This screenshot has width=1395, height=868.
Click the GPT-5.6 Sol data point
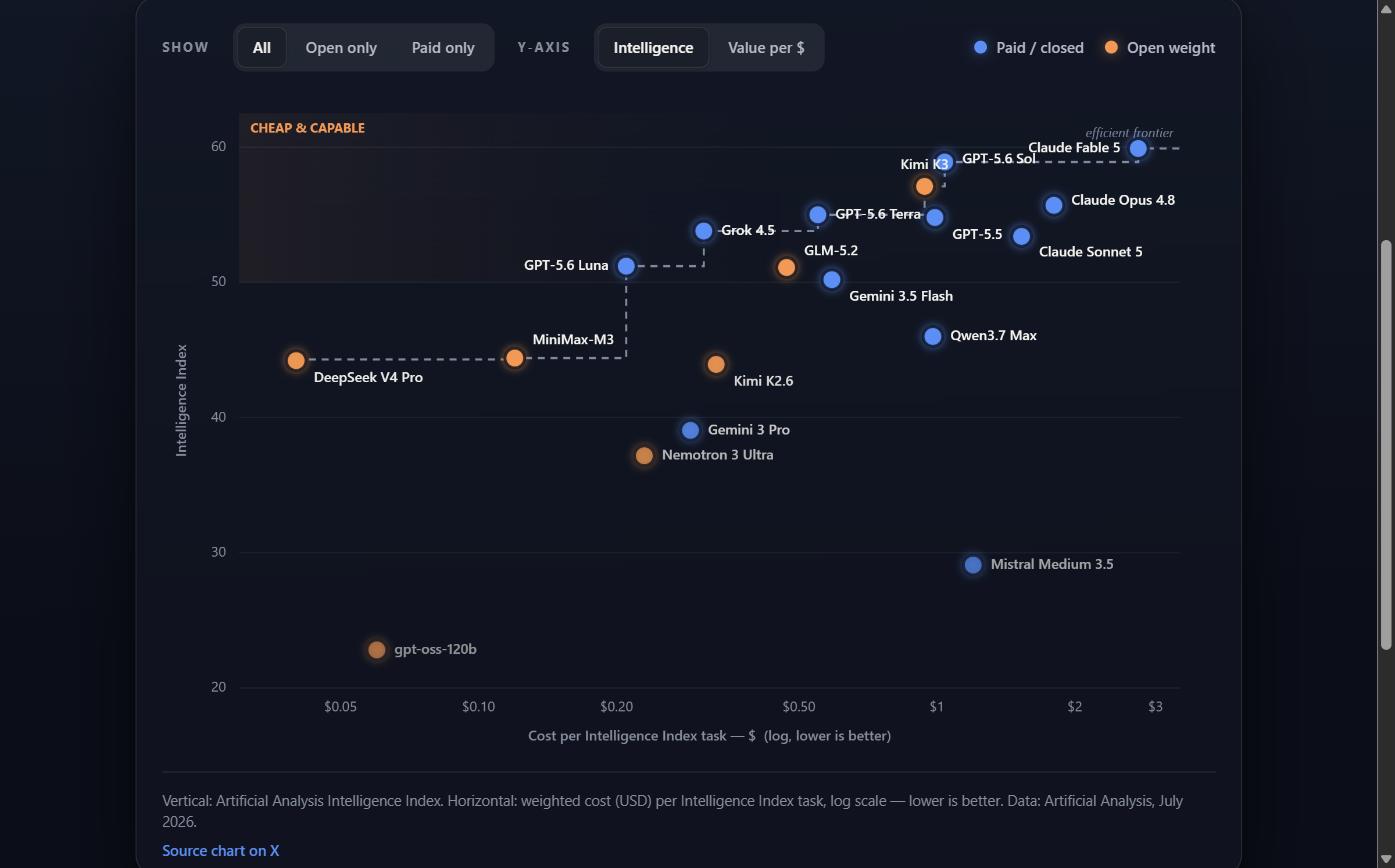945,160
